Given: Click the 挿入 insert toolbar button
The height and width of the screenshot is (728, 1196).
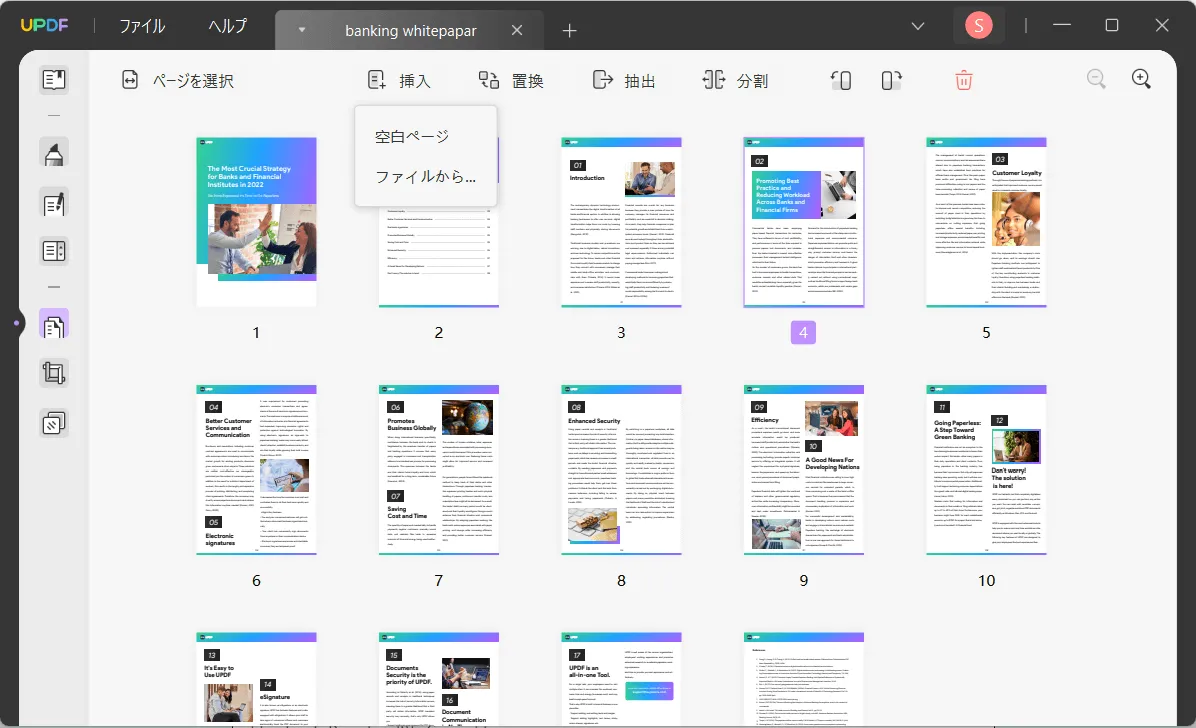Looking at the screenshot, I should [x=399, y=80].
